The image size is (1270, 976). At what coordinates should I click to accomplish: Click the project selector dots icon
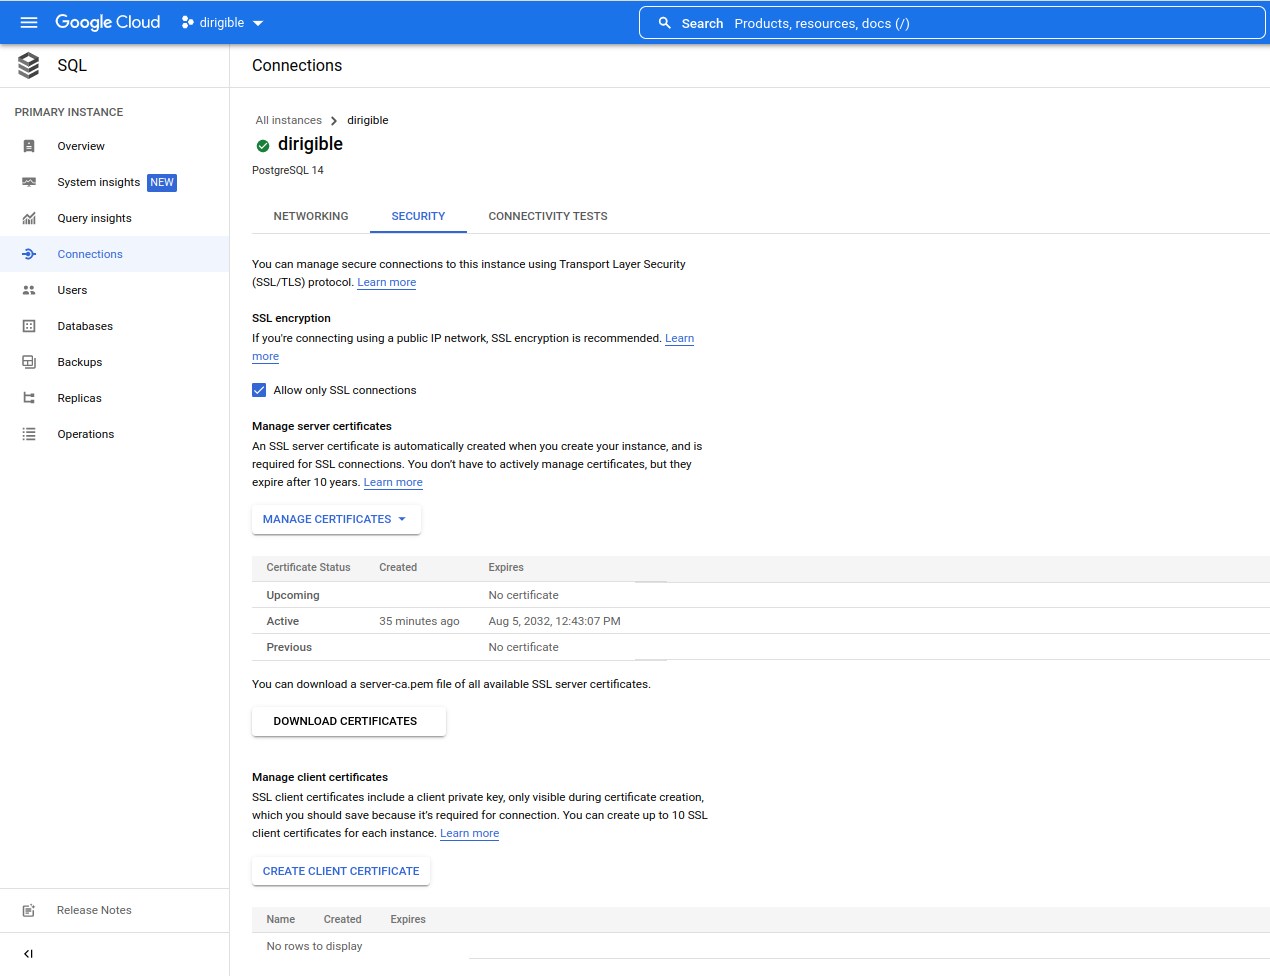click(187, 22)
